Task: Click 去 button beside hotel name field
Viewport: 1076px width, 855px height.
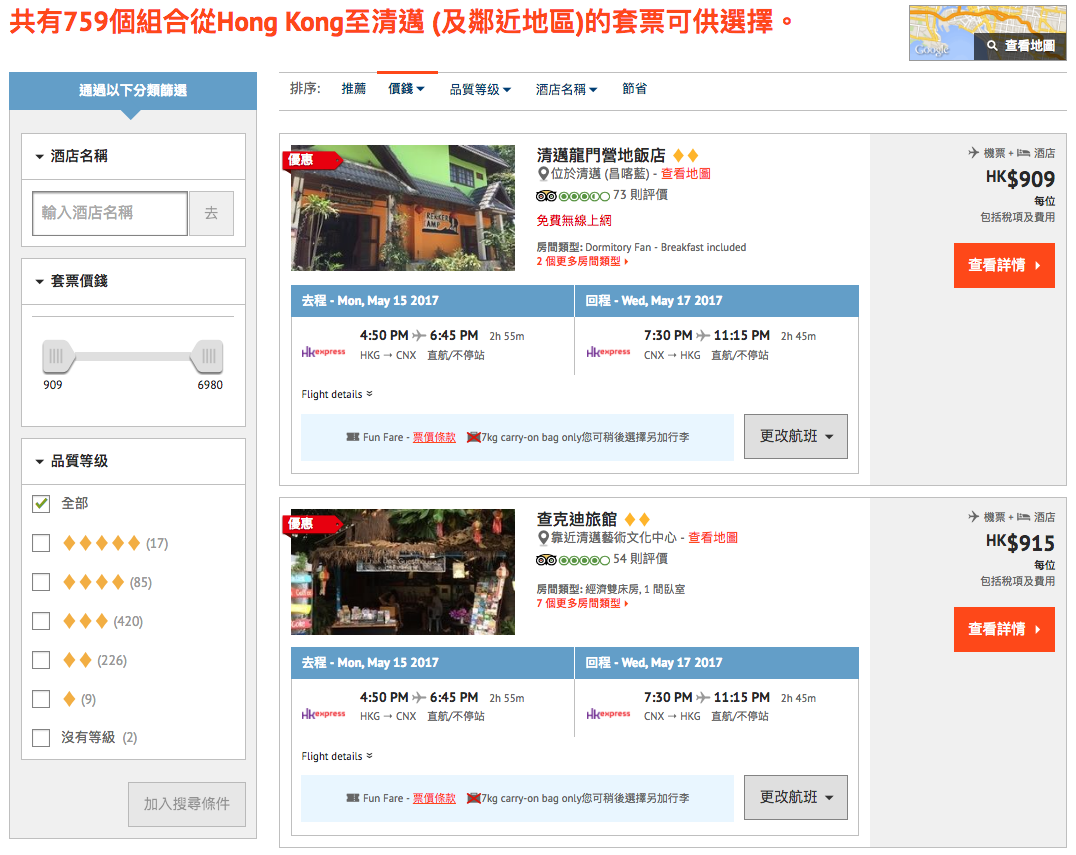Action: coord(211,213)
